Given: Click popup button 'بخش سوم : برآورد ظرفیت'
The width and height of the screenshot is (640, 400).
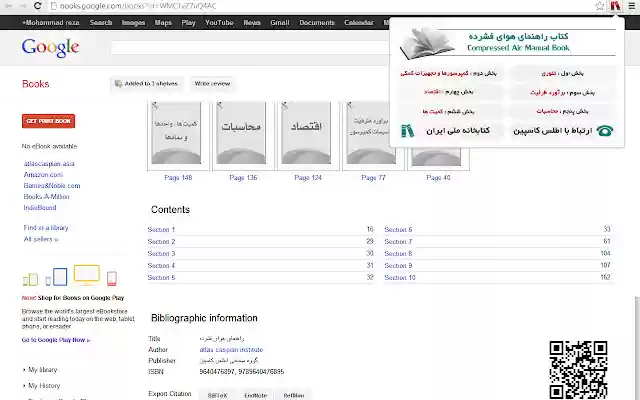Looking at the screenshot, I should coord(562,92).
